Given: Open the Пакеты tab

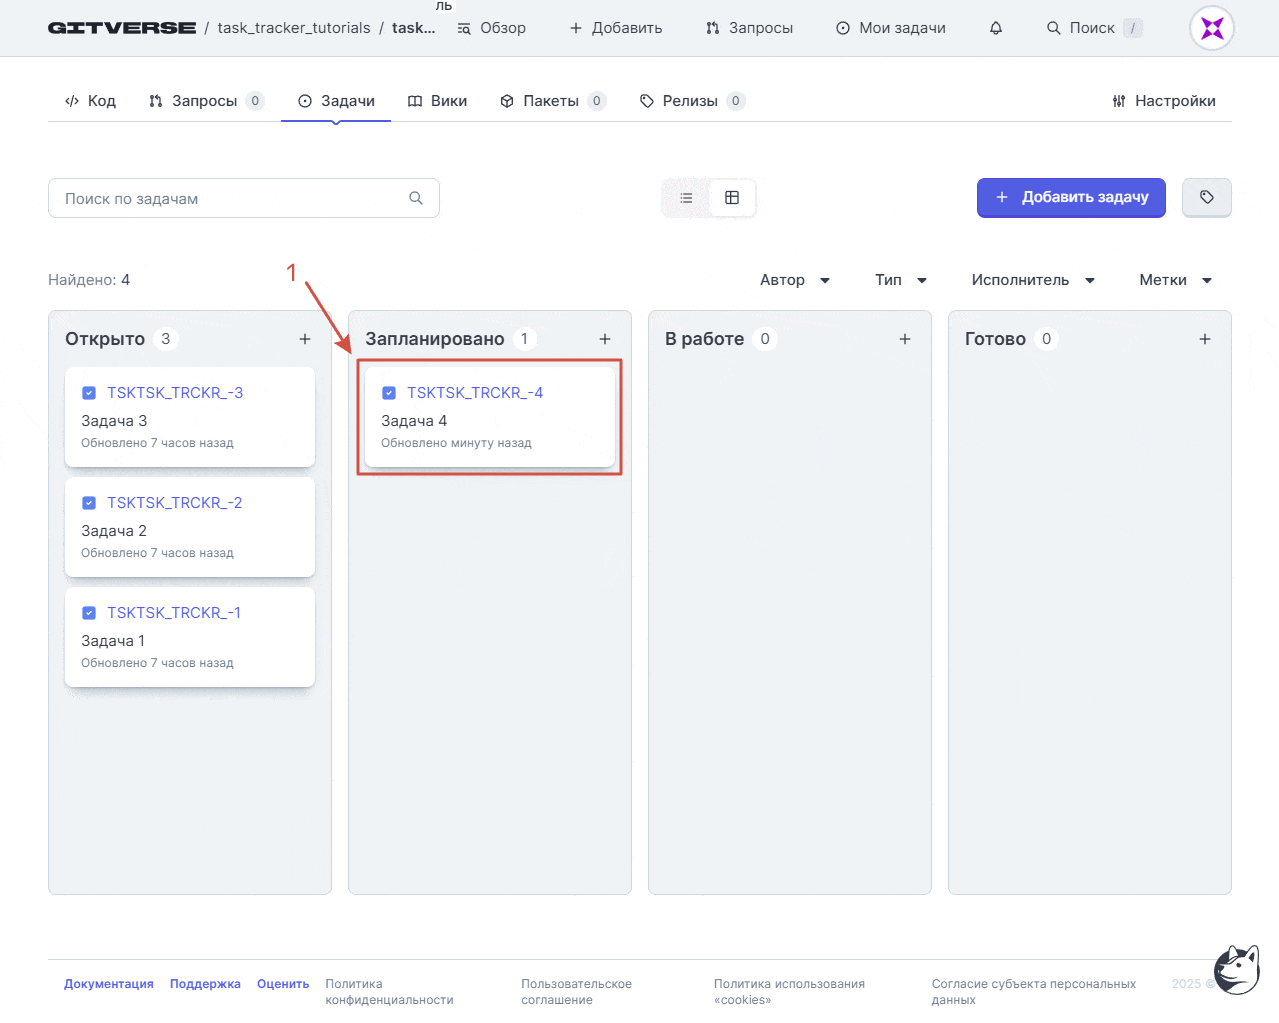Looking at the screenshot, I should click(553, 101).
